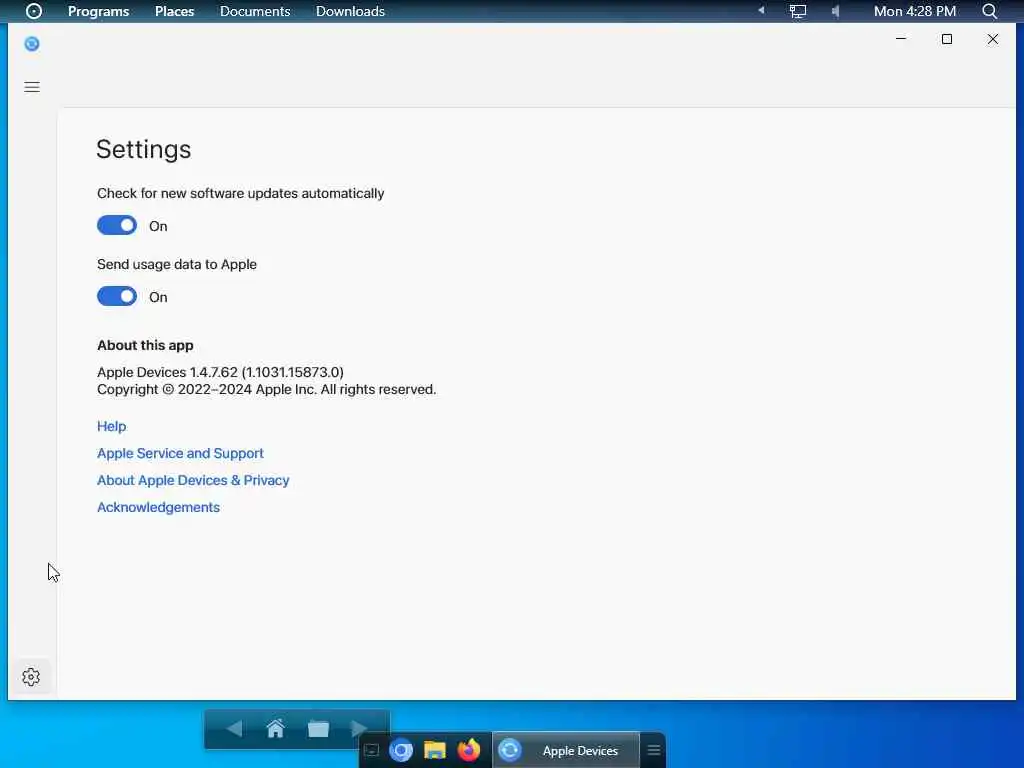
Task: Open the Programs menu in top panel
Action: point(99,11)
